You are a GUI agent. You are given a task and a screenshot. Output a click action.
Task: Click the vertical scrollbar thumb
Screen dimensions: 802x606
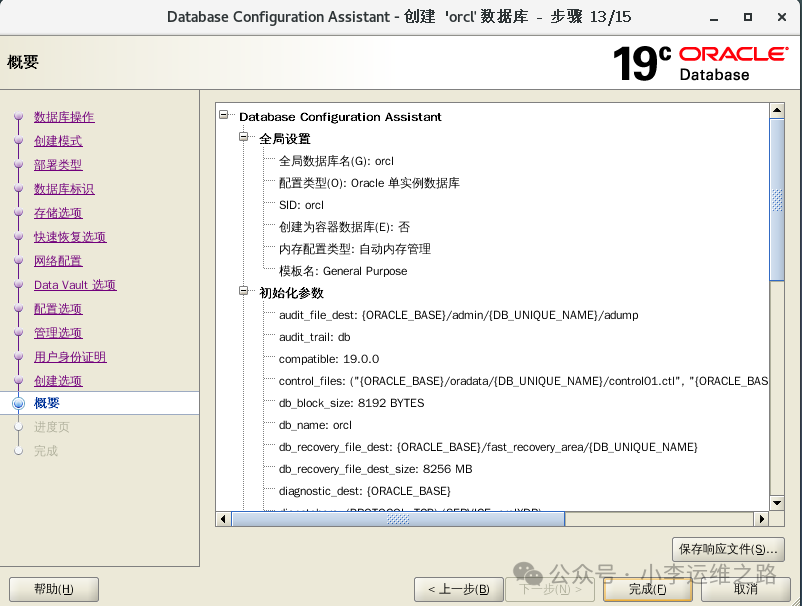tap(777, 200)
